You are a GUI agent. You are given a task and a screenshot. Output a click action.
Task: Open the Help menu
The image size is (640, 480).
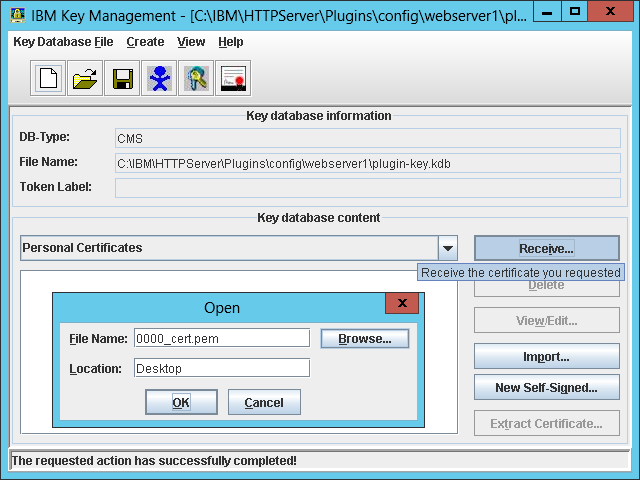(231, 42)
